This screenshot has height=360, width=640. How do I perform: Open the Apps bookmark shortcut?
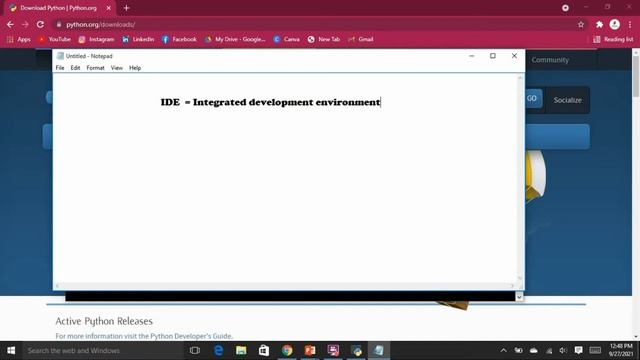pyautogui.click(x=19, y=39)
